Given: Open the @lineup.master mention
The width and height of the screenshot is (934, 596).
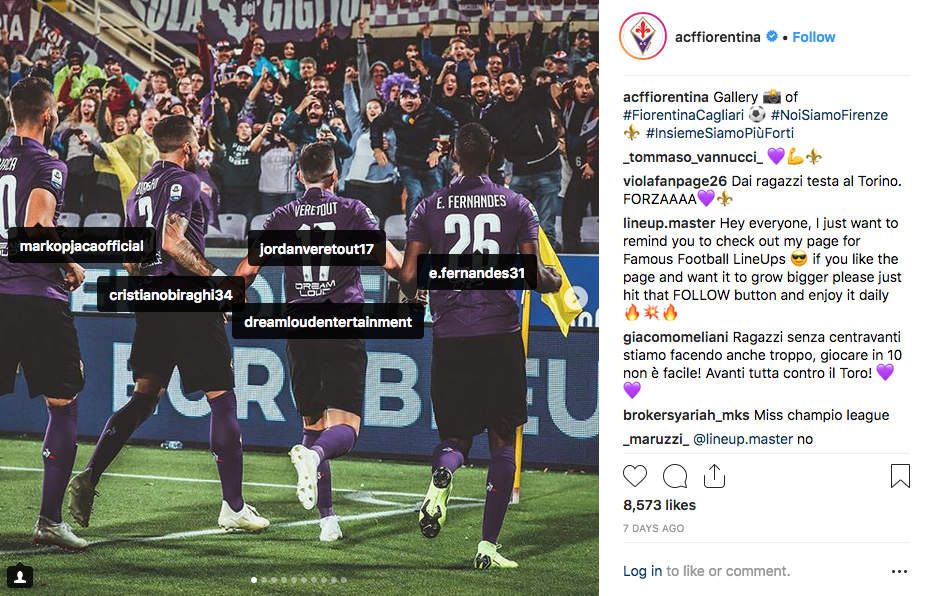Looking at the screenshot, I should click(743, 439).
